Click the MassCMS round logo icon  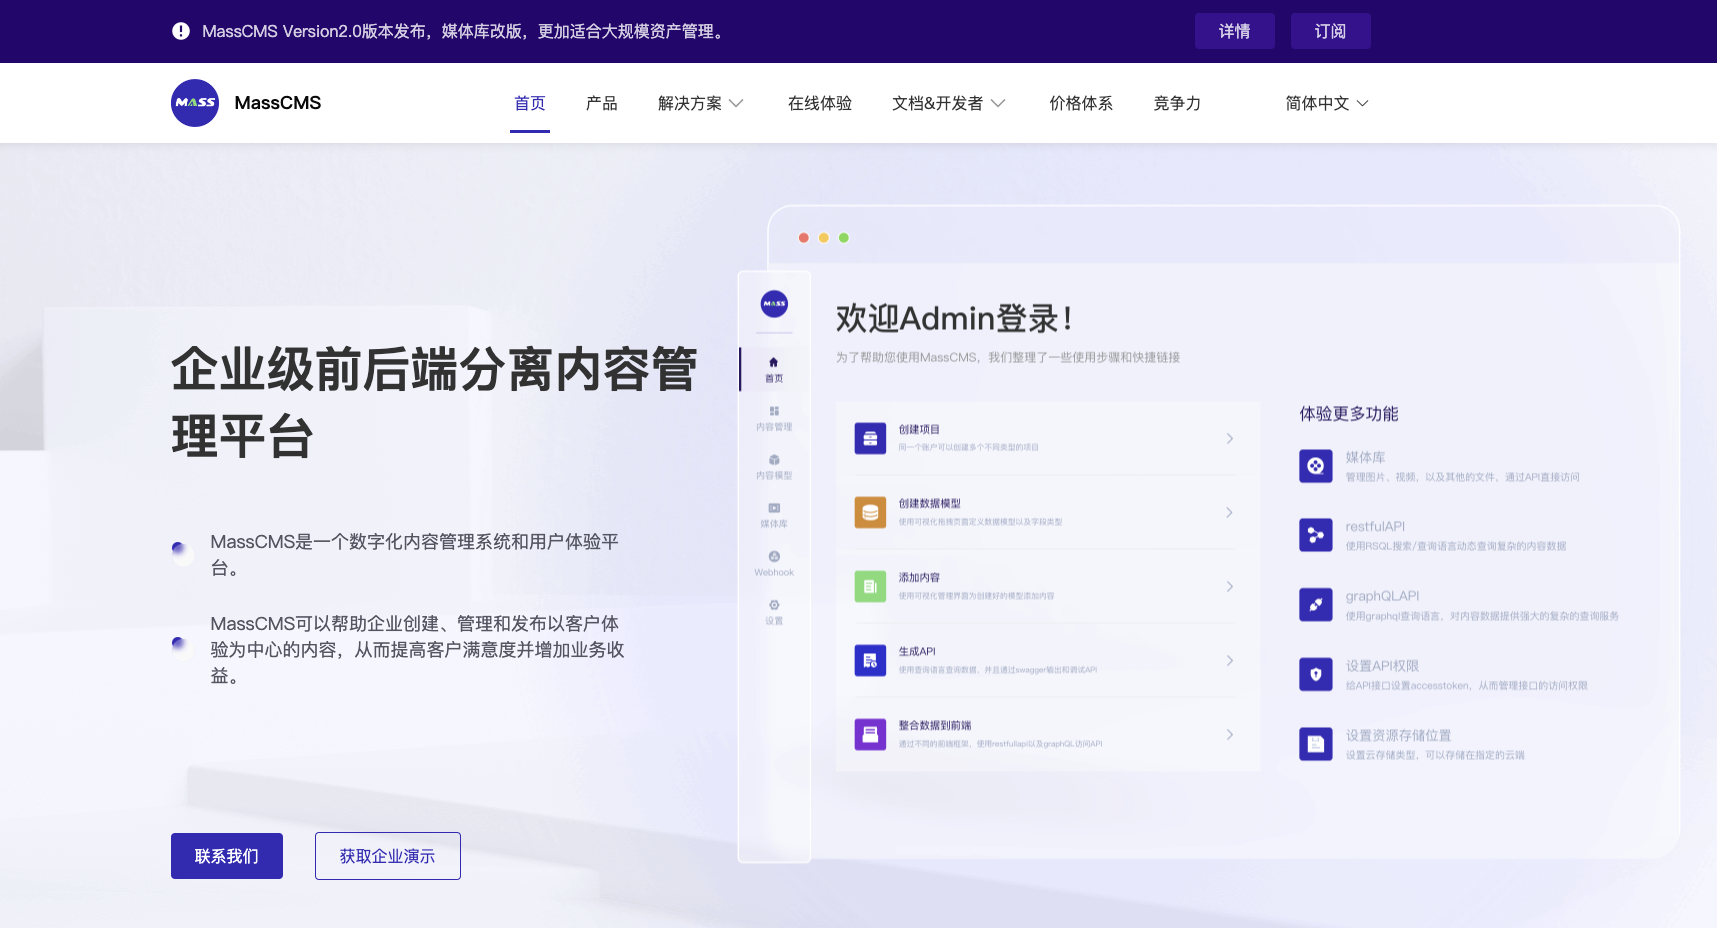pos(195,103)
